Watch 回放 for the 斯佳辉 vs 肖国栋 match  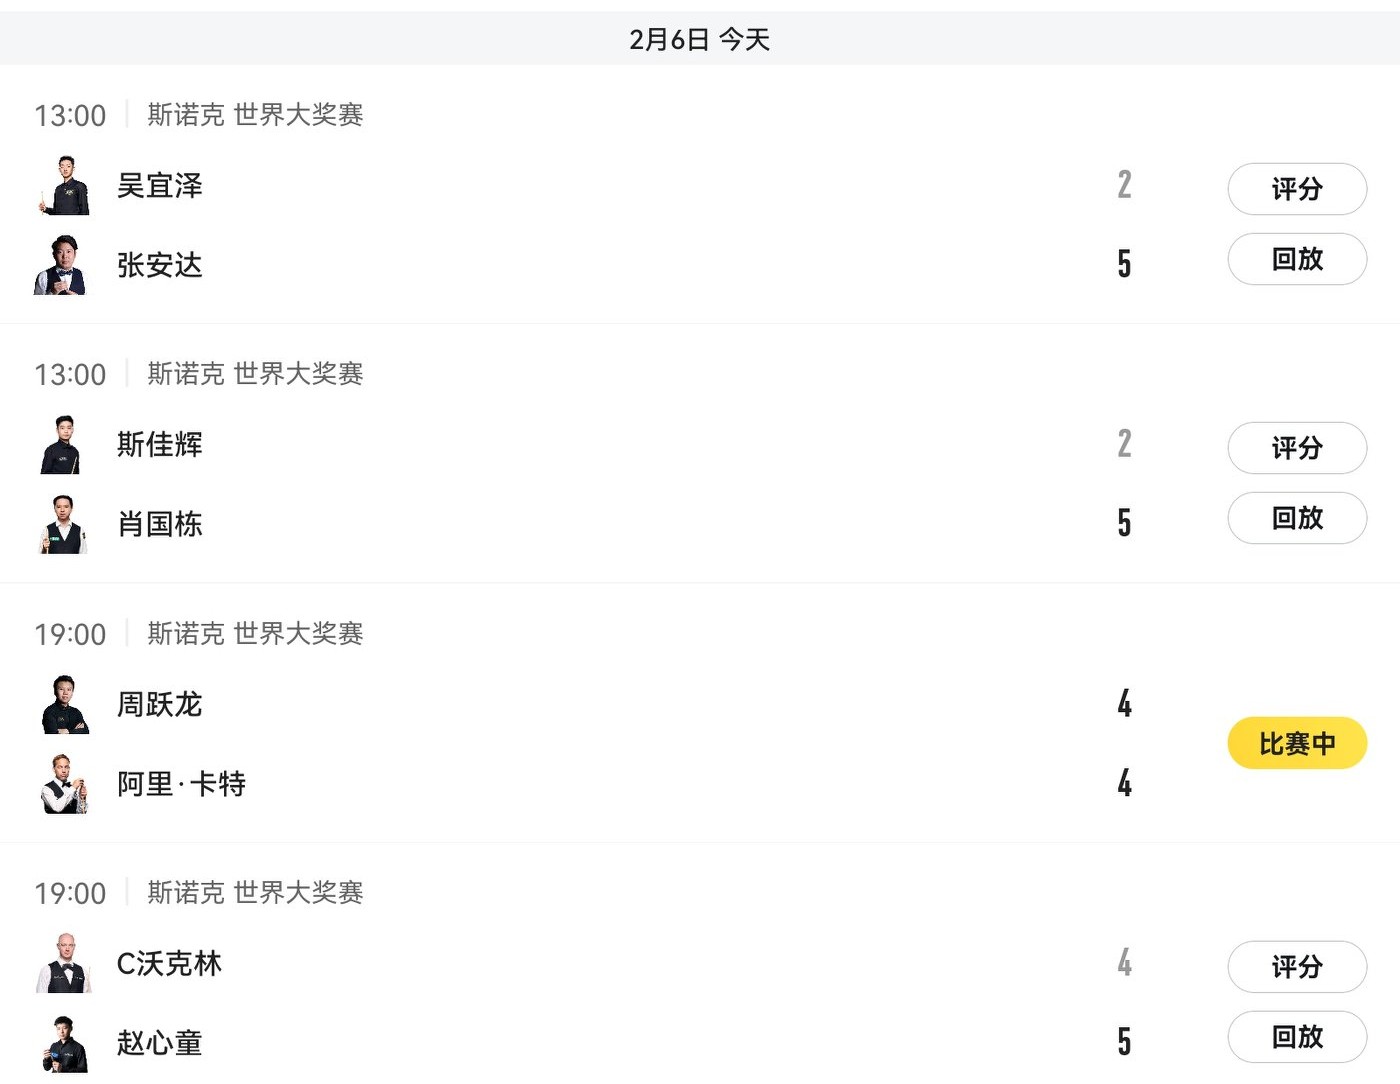[x=1297, y=518]
